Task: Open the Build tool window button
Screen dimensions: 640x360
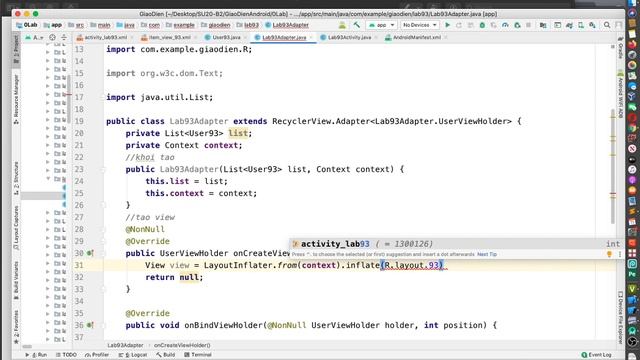Action: 166,355
